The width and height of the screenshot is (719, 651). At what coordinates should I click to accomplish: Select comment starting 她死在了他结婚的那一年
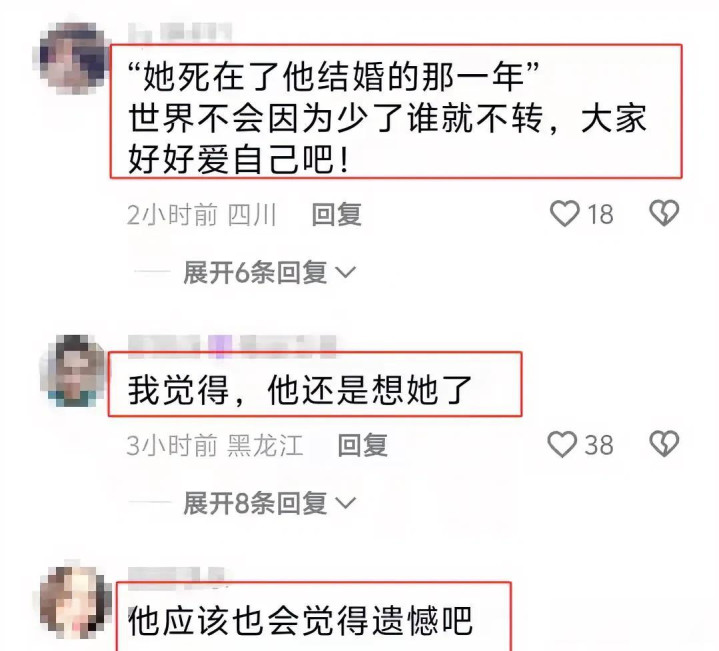coord(387,118)
